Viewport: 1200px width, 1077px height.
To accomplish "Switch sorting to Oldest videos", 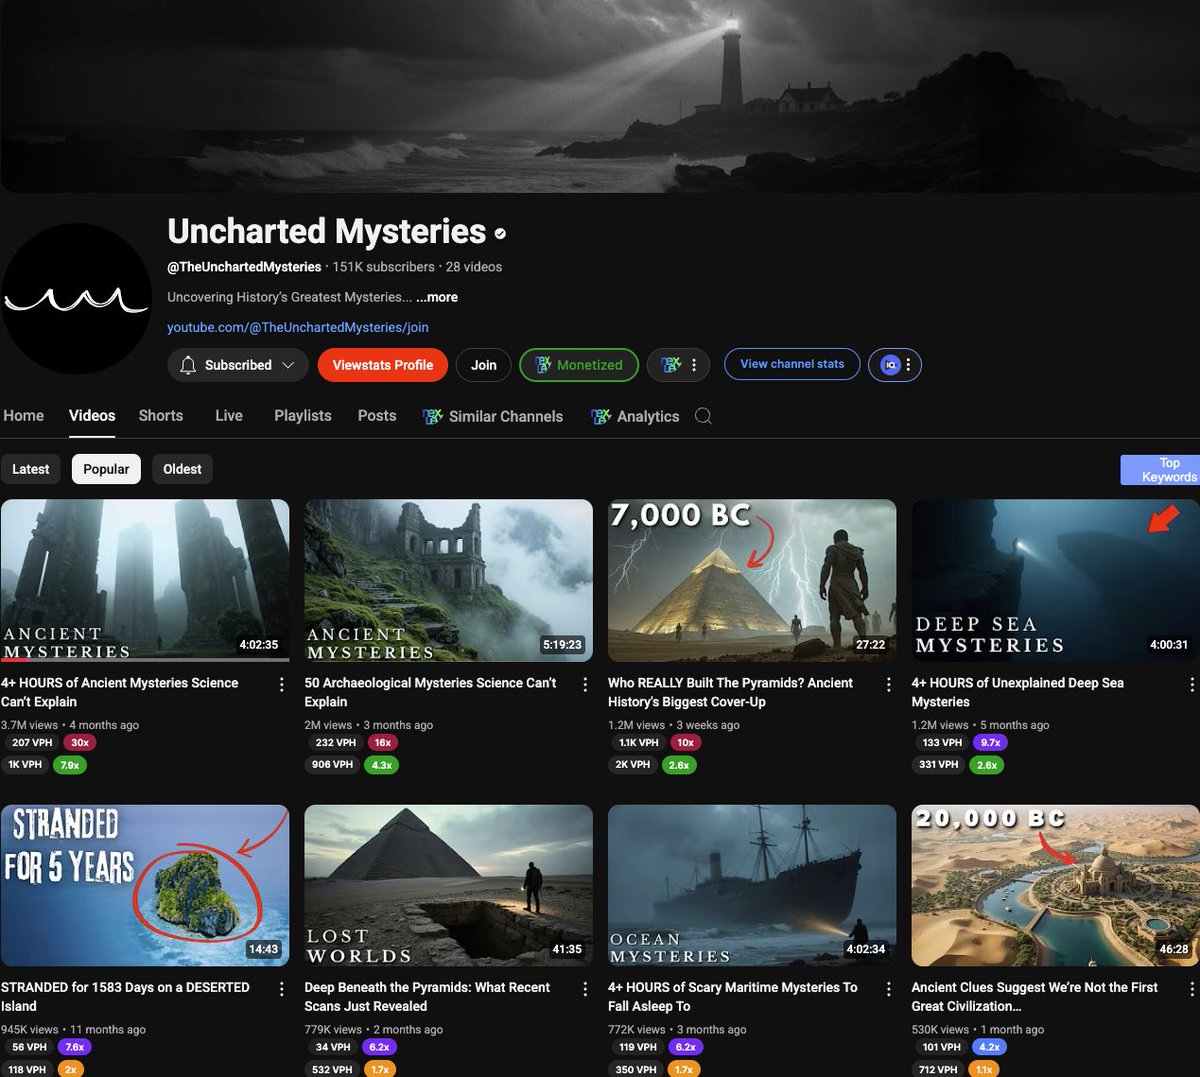I will tap(182, 468).
